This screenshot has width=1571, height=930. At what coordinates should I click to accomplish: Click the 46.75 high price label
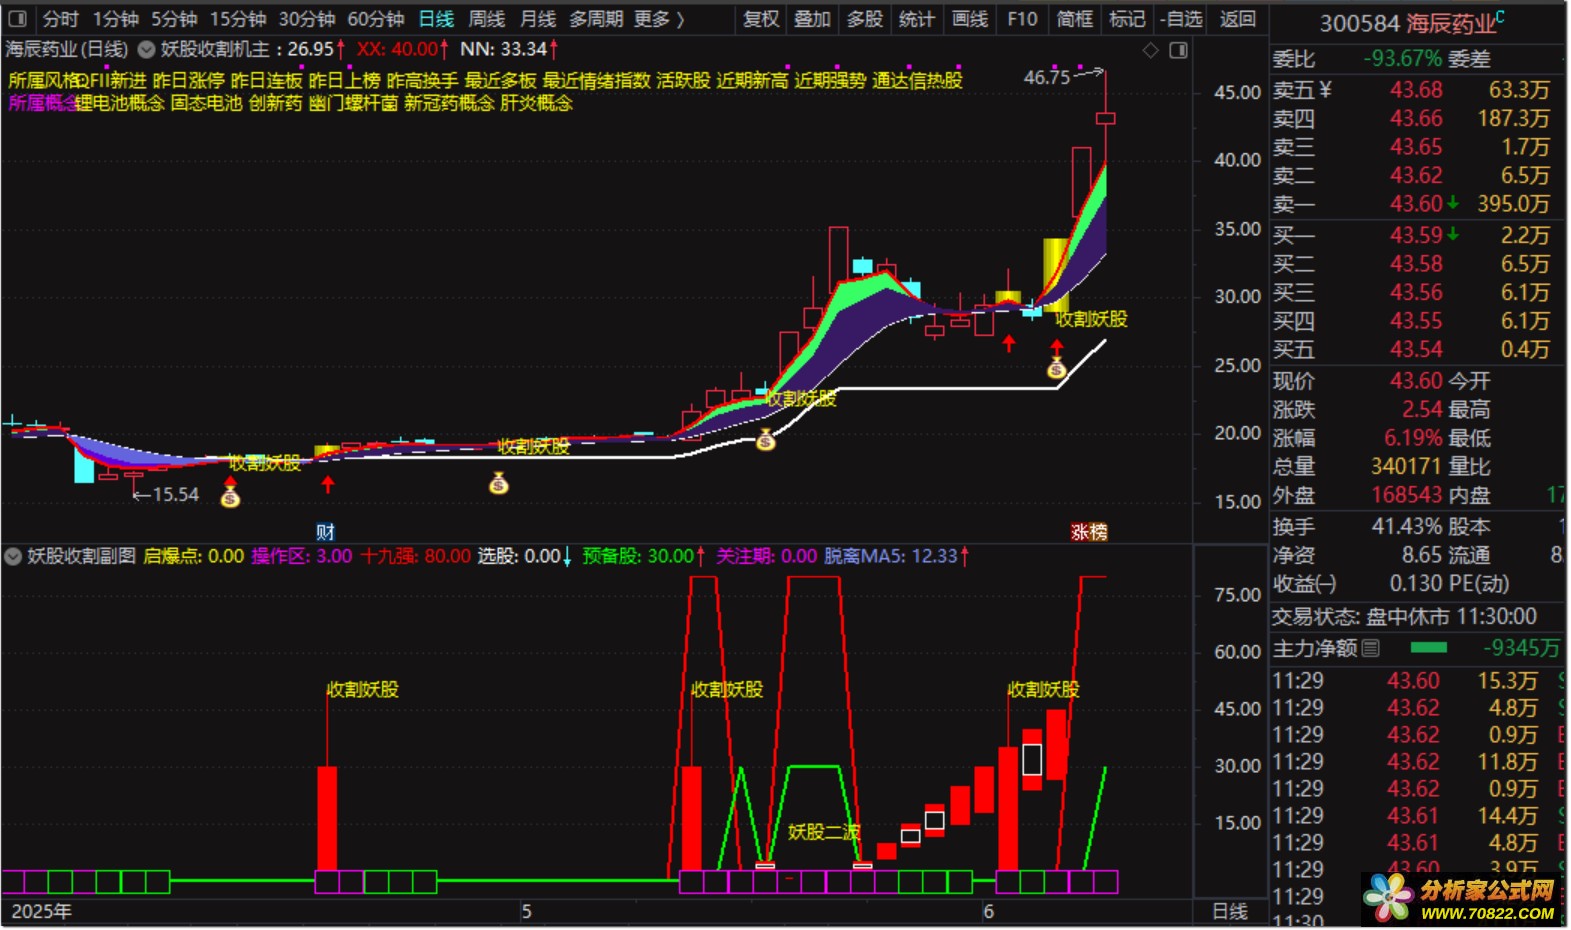point(1046,77)
